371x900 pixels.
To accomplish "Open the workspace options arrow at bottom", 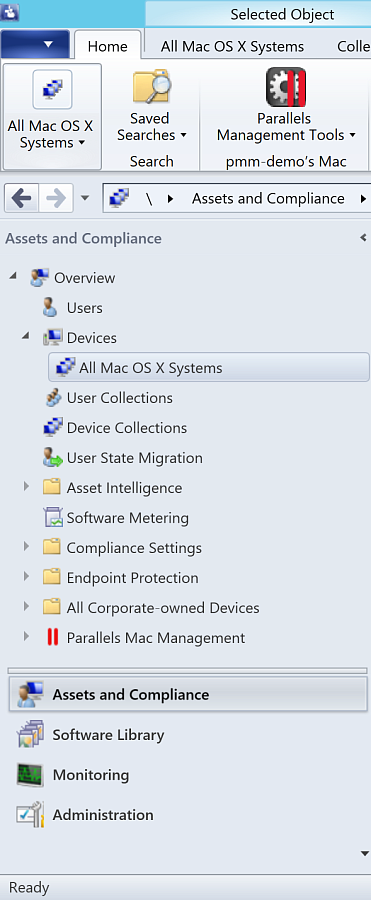I will coord(364,853).
